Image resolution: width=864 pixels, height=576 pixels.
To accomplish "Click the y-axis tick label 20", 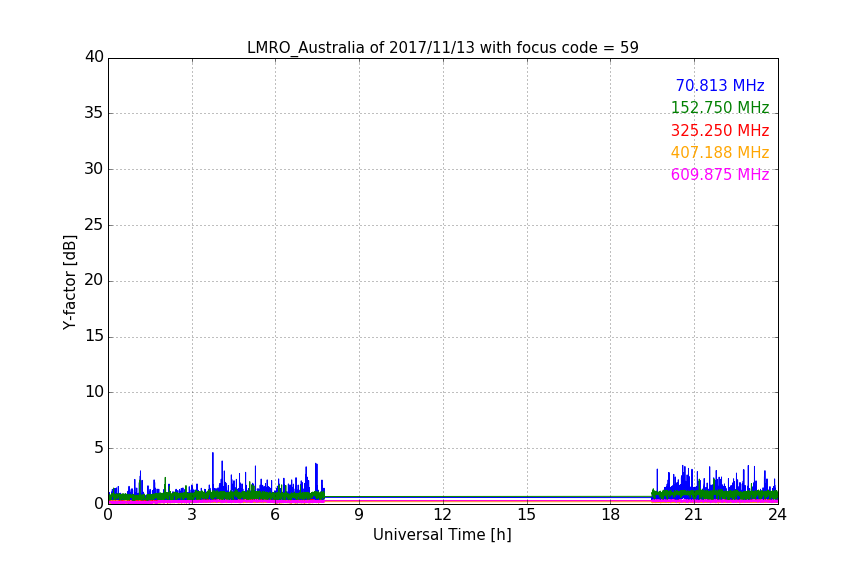I will (x=94, y=280).
